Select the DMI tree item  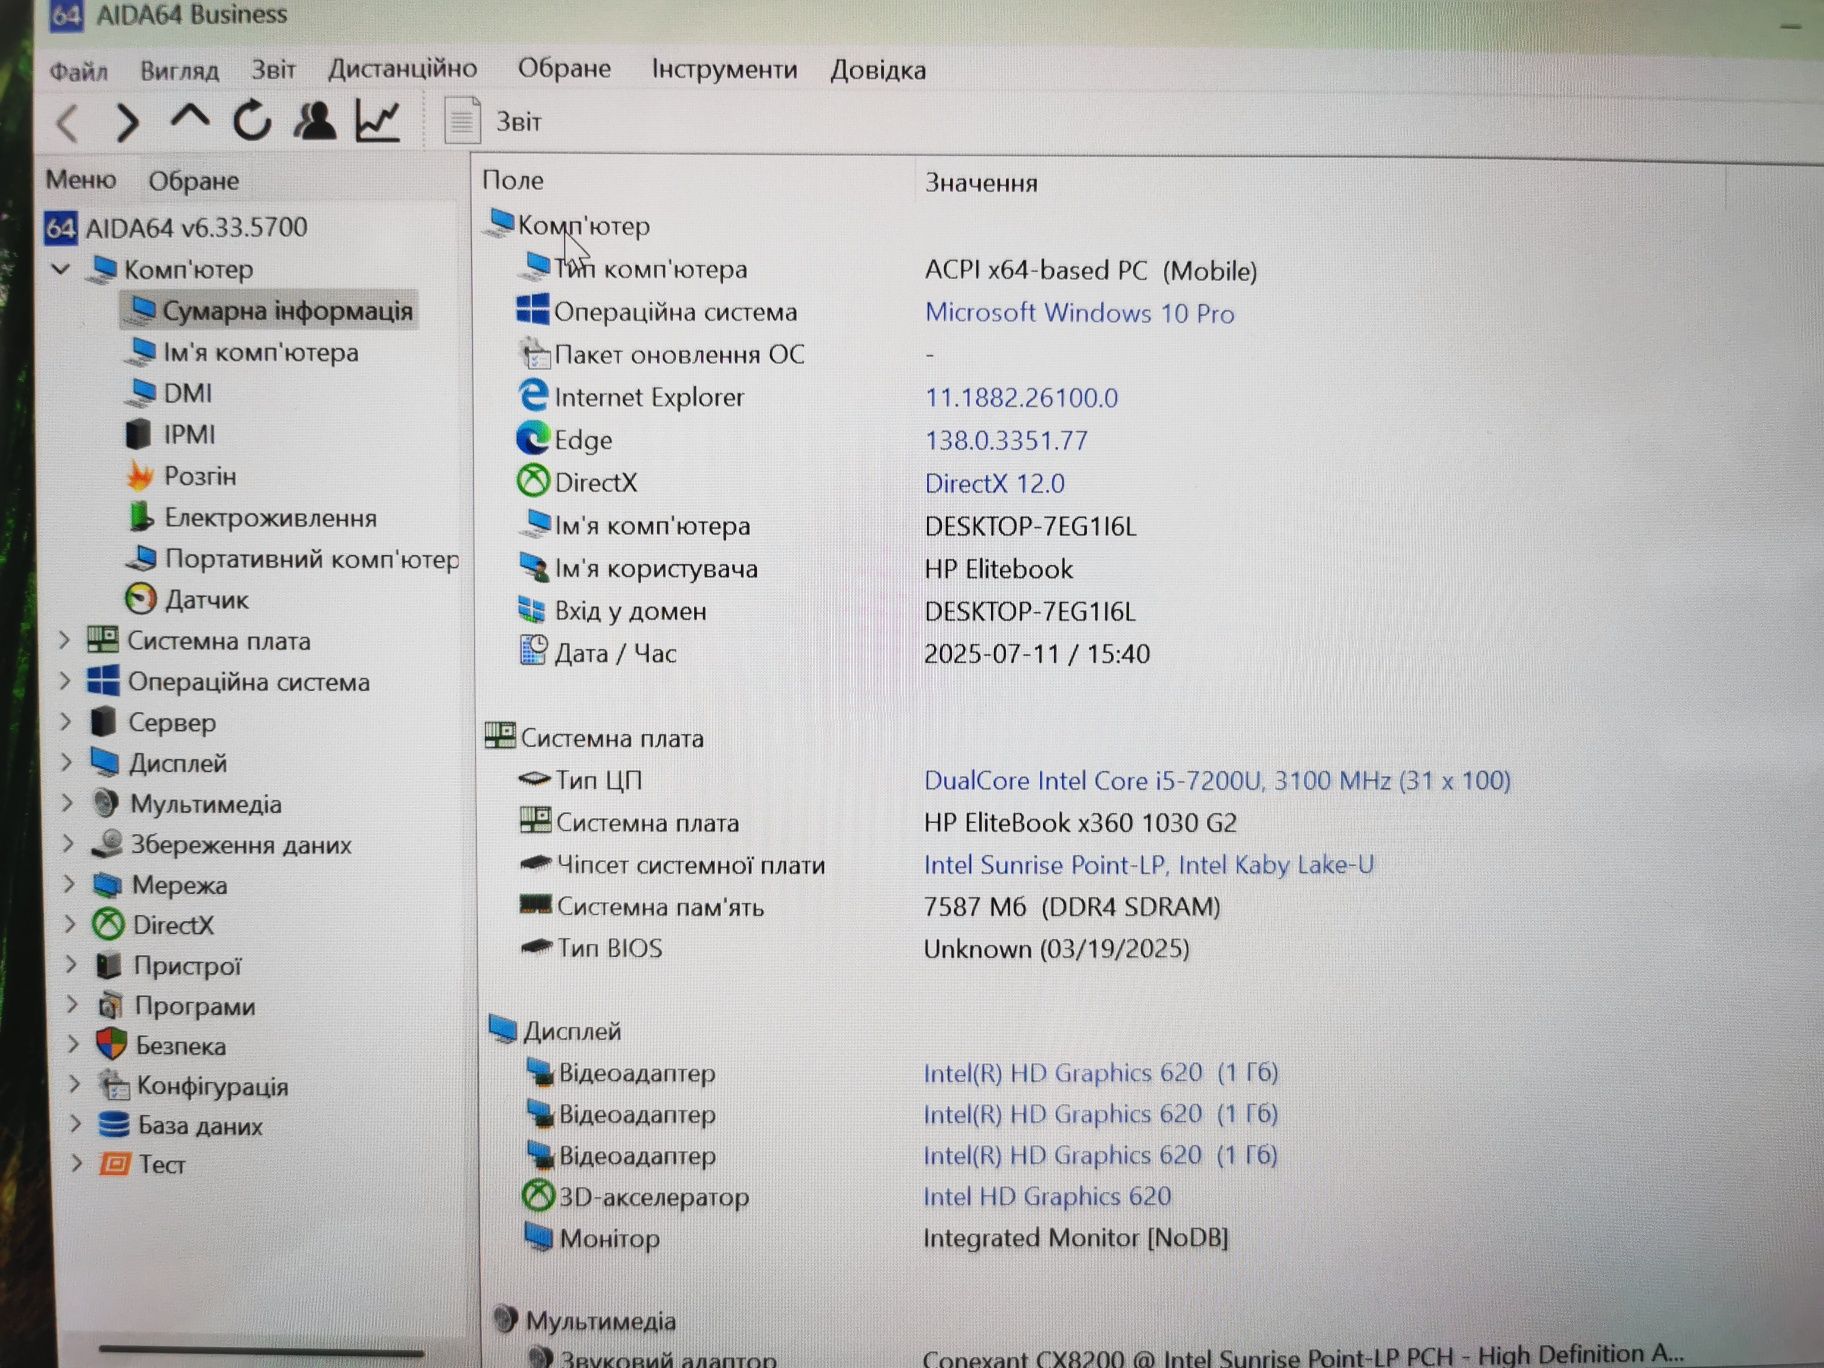[x=170, y=393]
